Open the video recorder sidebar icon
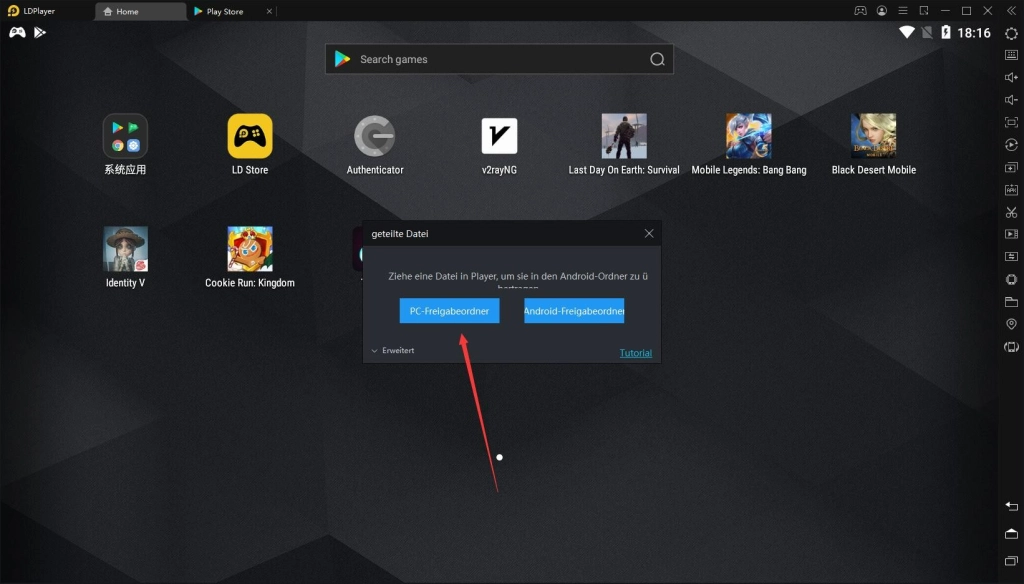1024x584 pixels. (1011, 234)
